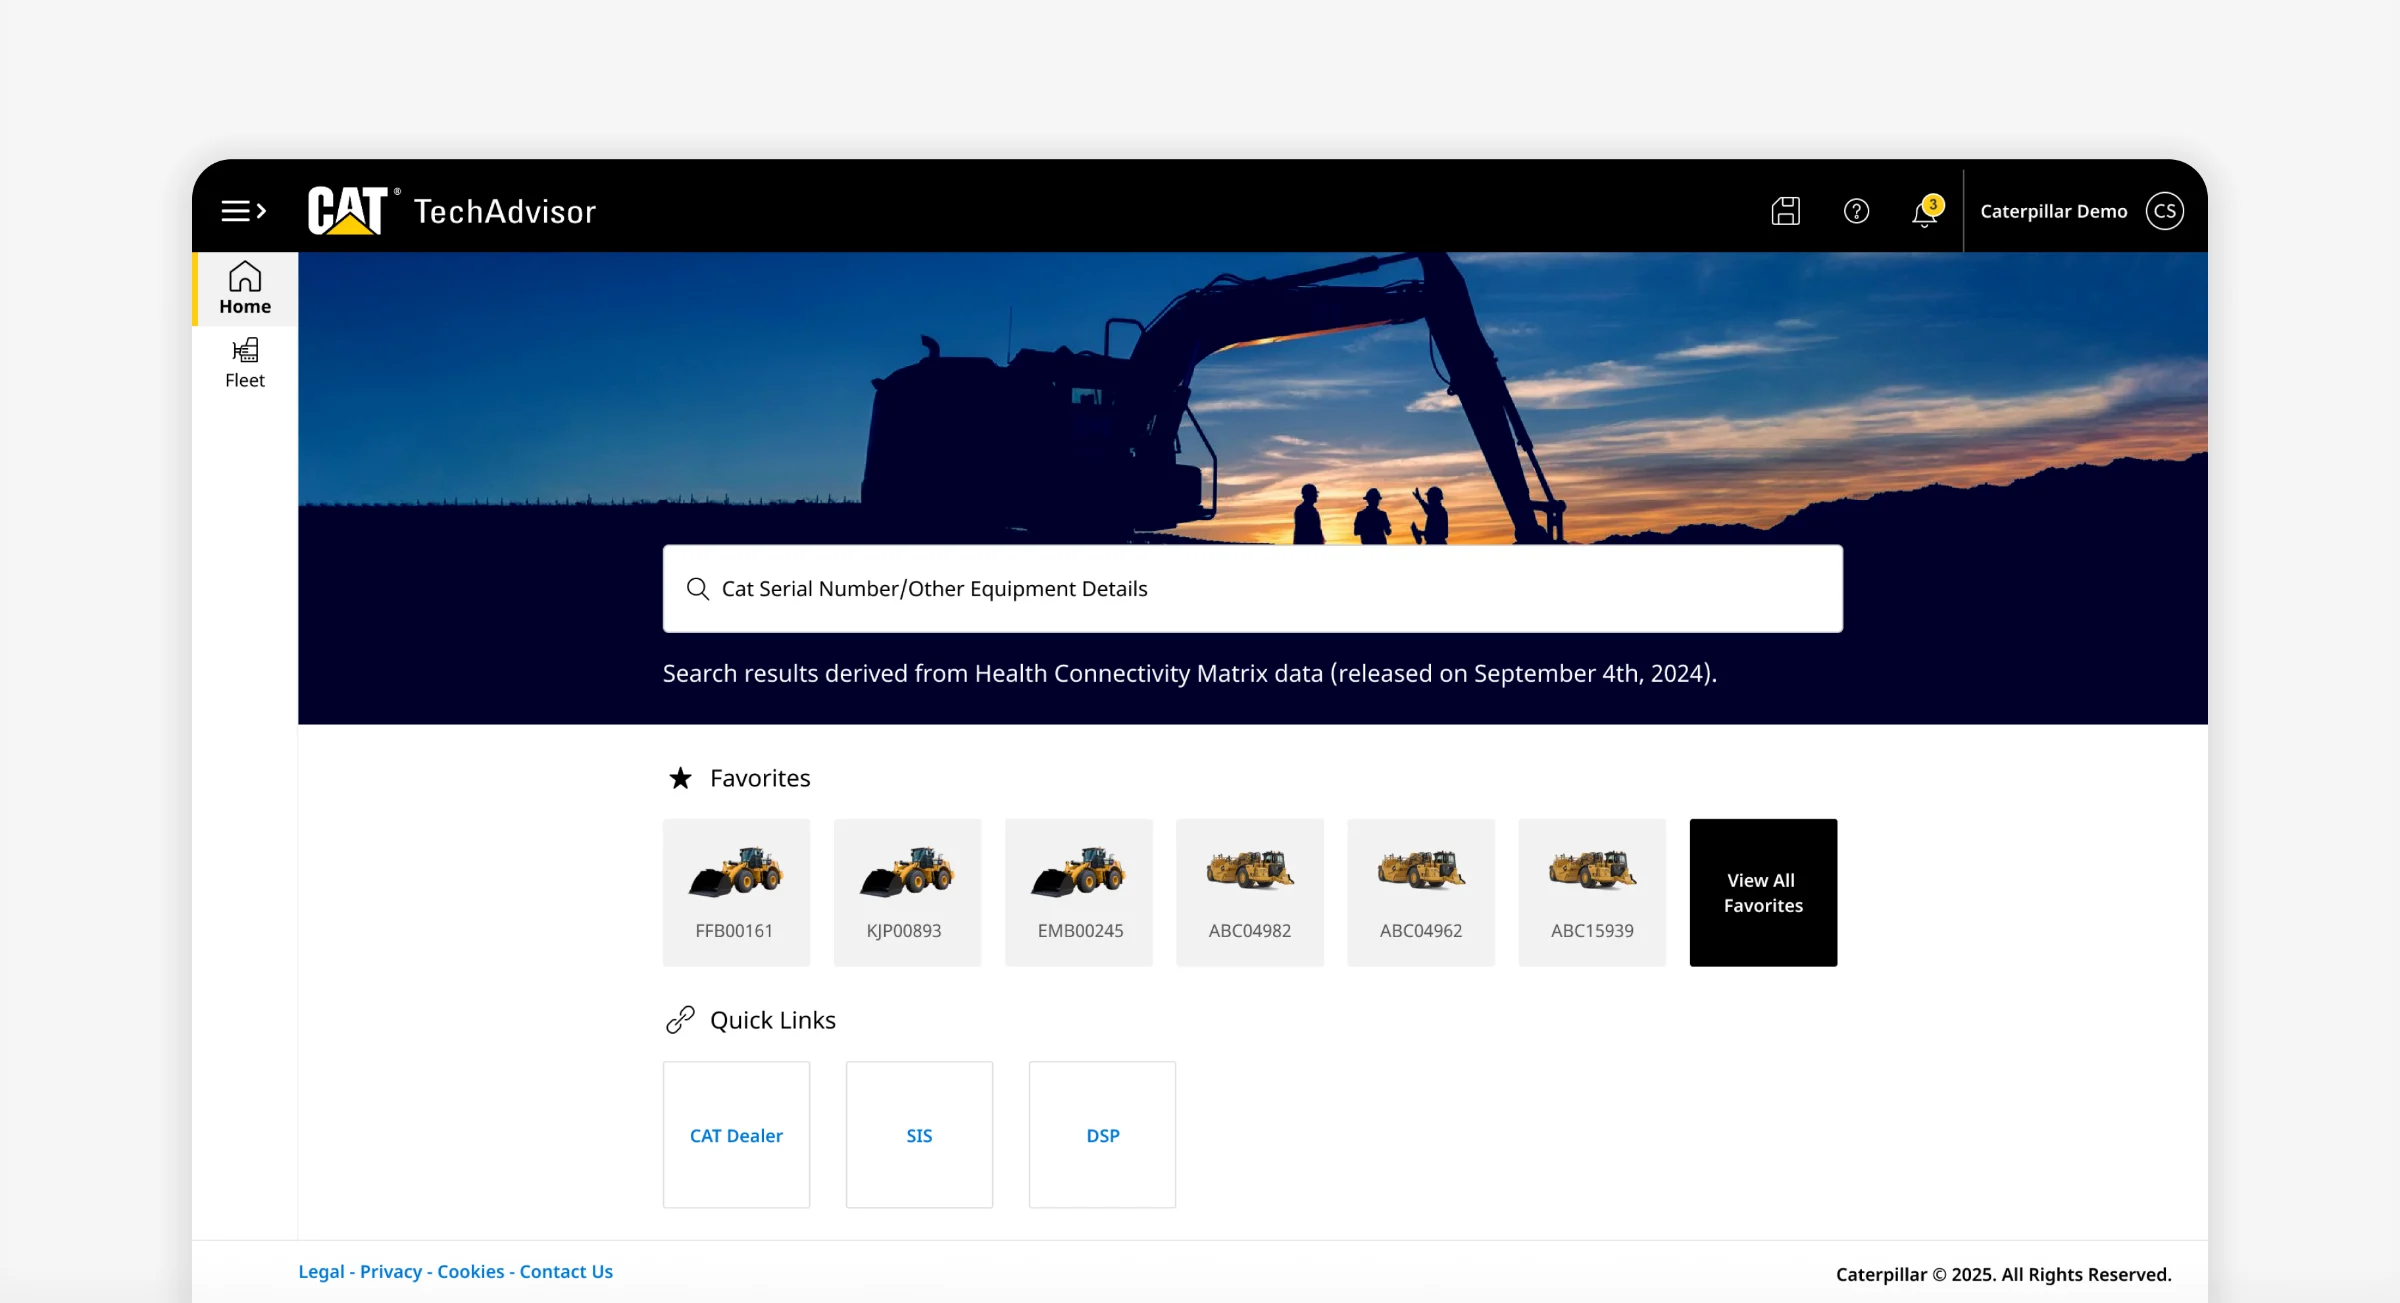Open the SIS quick link
The height and width of the screenshot is (1303, 2400).
point(919,1135)
